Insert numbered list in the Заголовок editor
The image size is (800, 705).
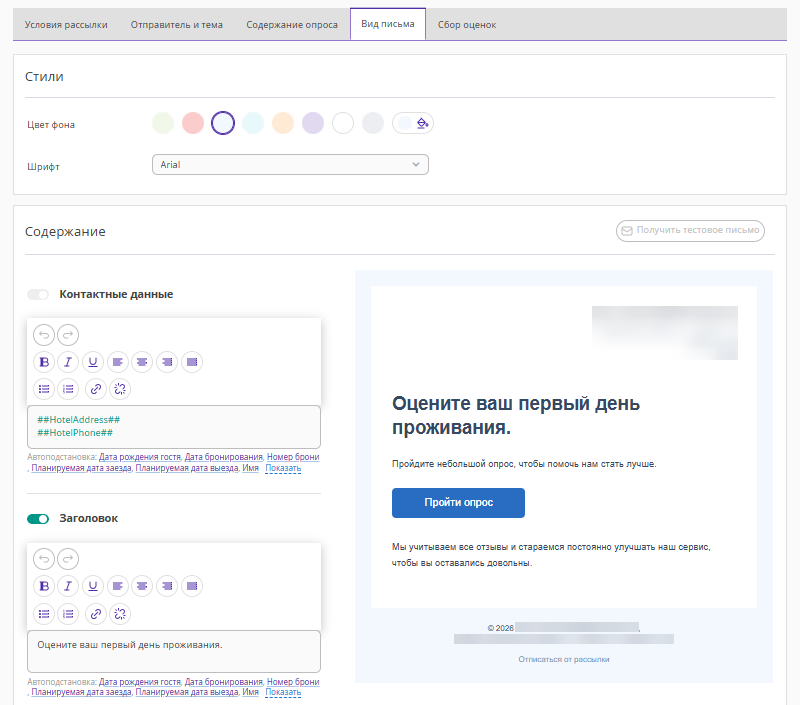point(68,614)
